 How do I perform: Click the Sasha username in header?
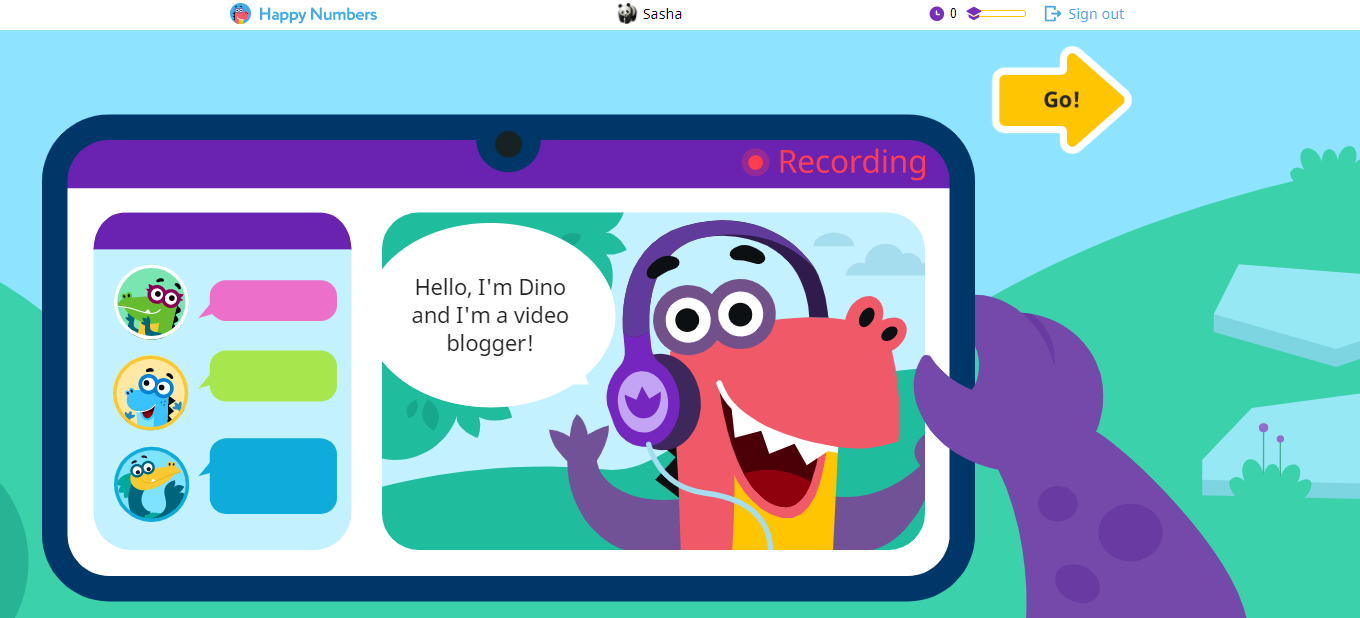(x=662, y=14)
